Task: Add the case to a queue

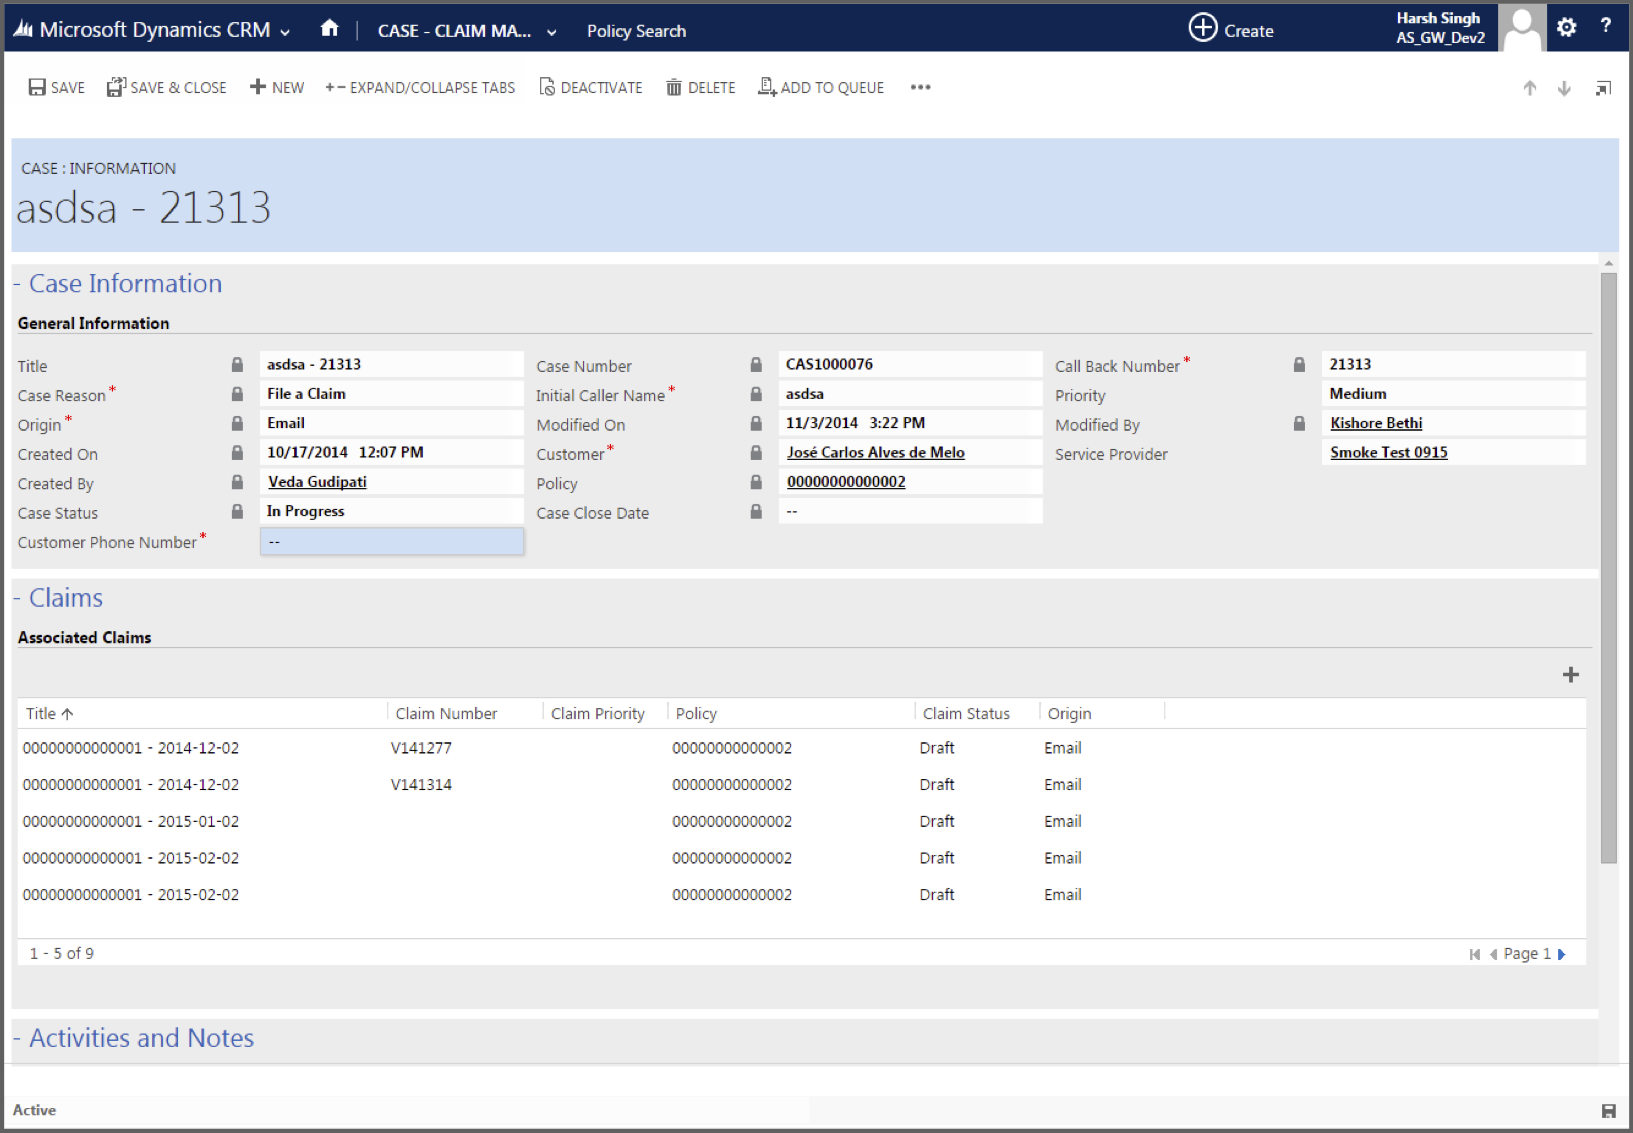Action: 821,88
